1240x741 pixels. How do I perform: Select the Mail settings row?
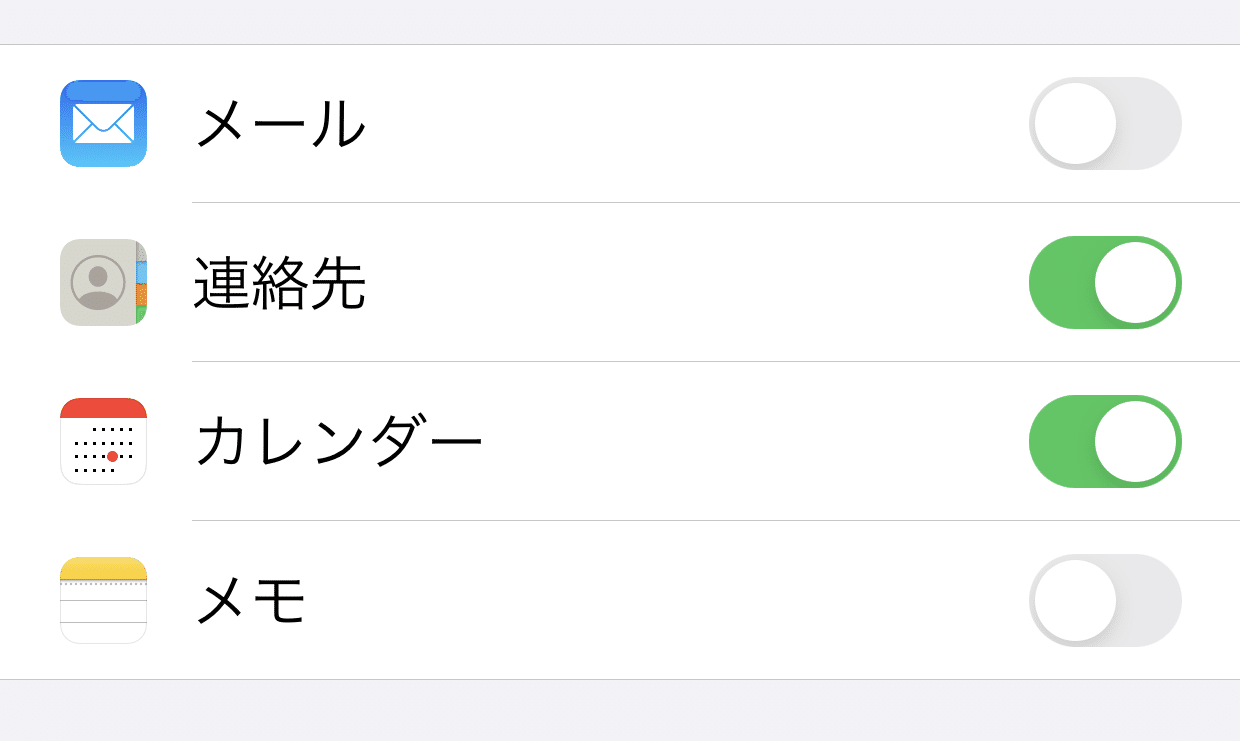[600, 123]
